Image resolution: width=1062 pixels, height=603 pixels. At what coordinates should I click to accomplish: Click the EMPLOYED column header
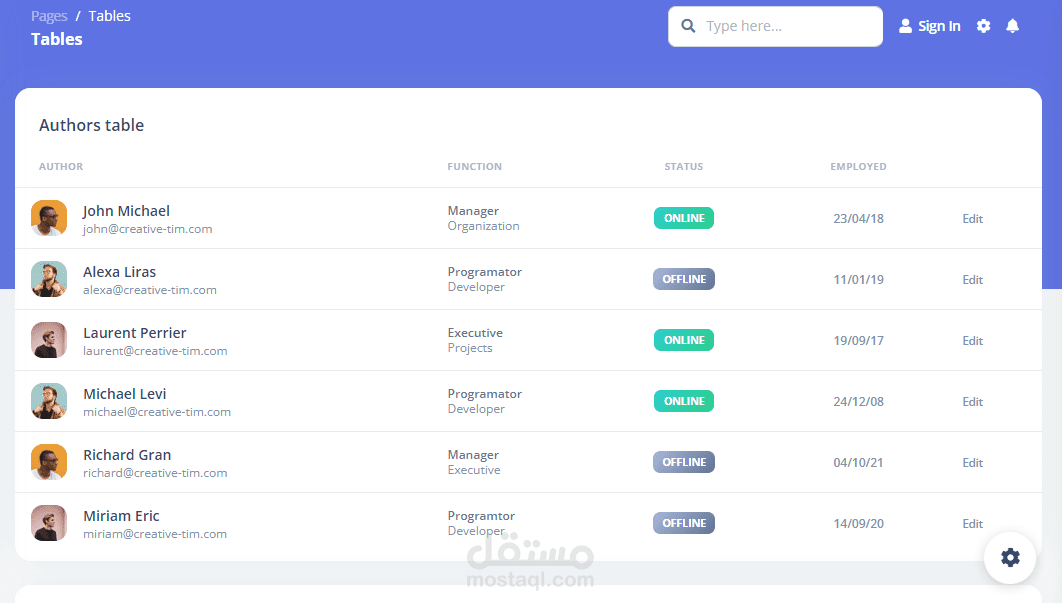[858, 167]
